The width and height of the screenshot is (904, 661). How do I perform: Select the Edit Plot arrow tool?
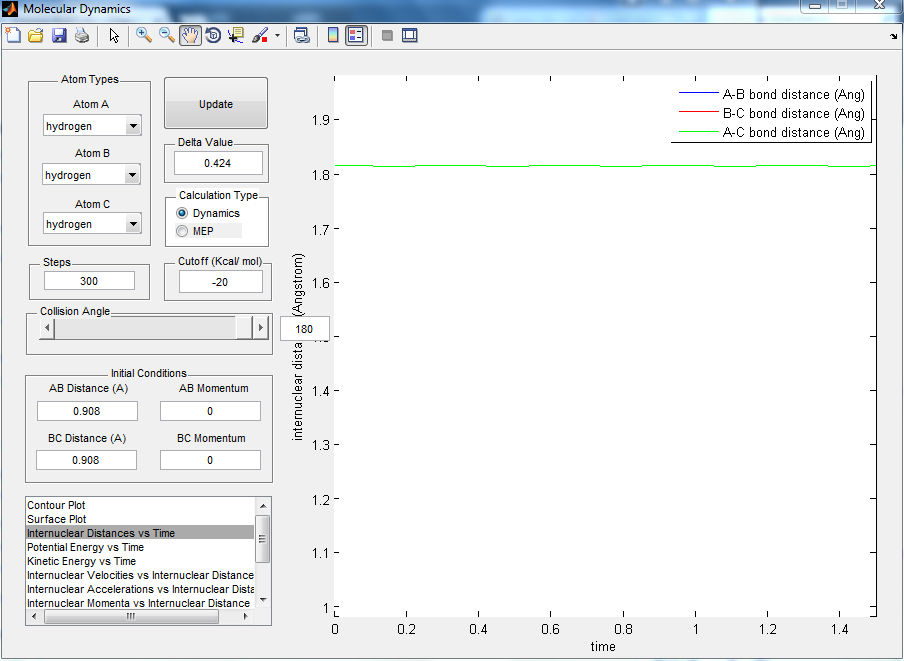pos(114,36)
